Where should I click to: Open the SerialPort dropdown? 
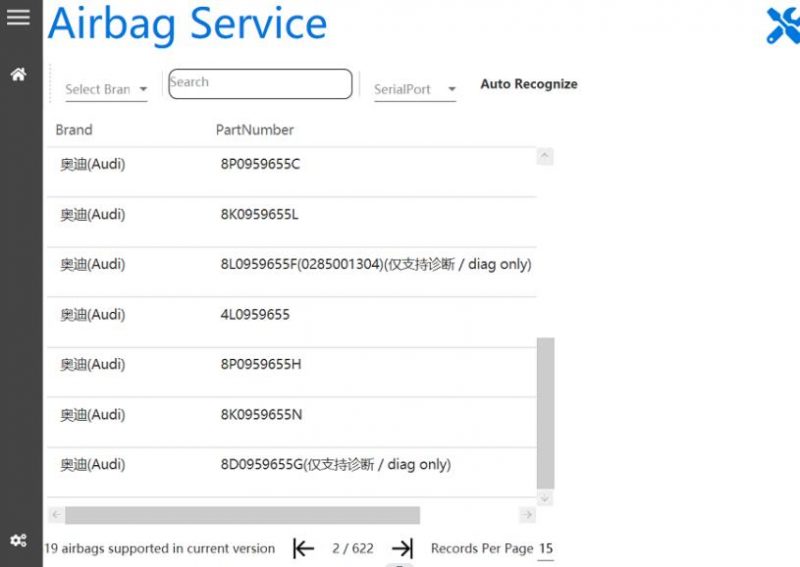(415, 89)
